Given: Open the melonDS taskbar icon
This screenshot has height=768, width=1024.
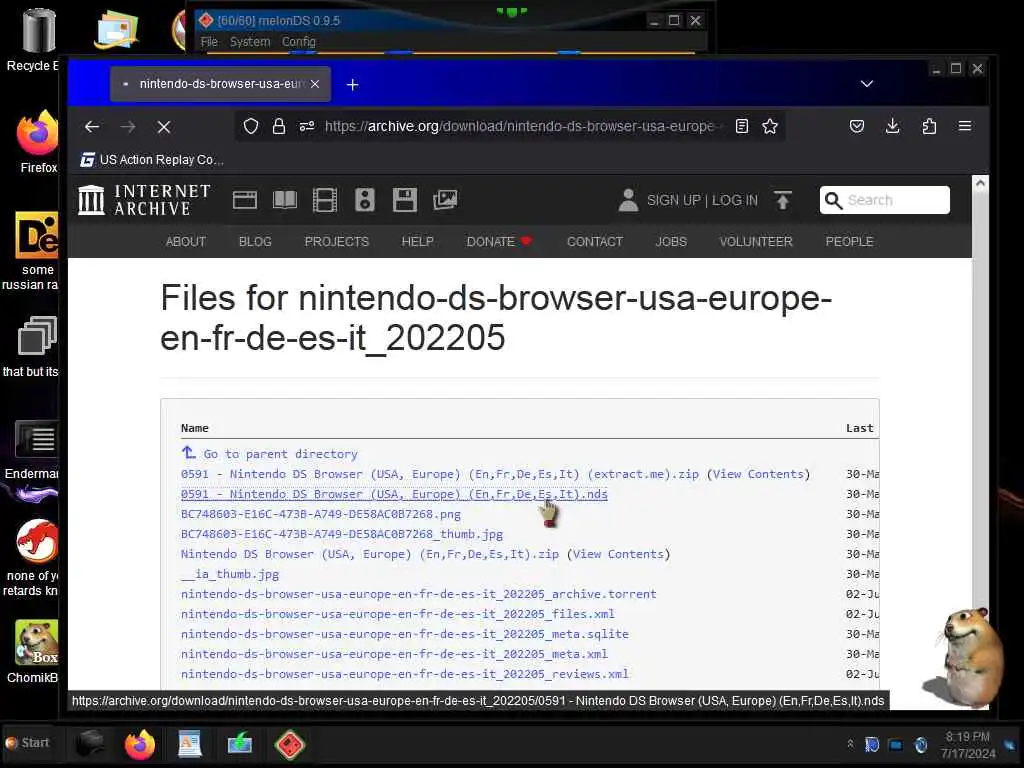Looking at the screenshot, I should [x=290, y=744].
